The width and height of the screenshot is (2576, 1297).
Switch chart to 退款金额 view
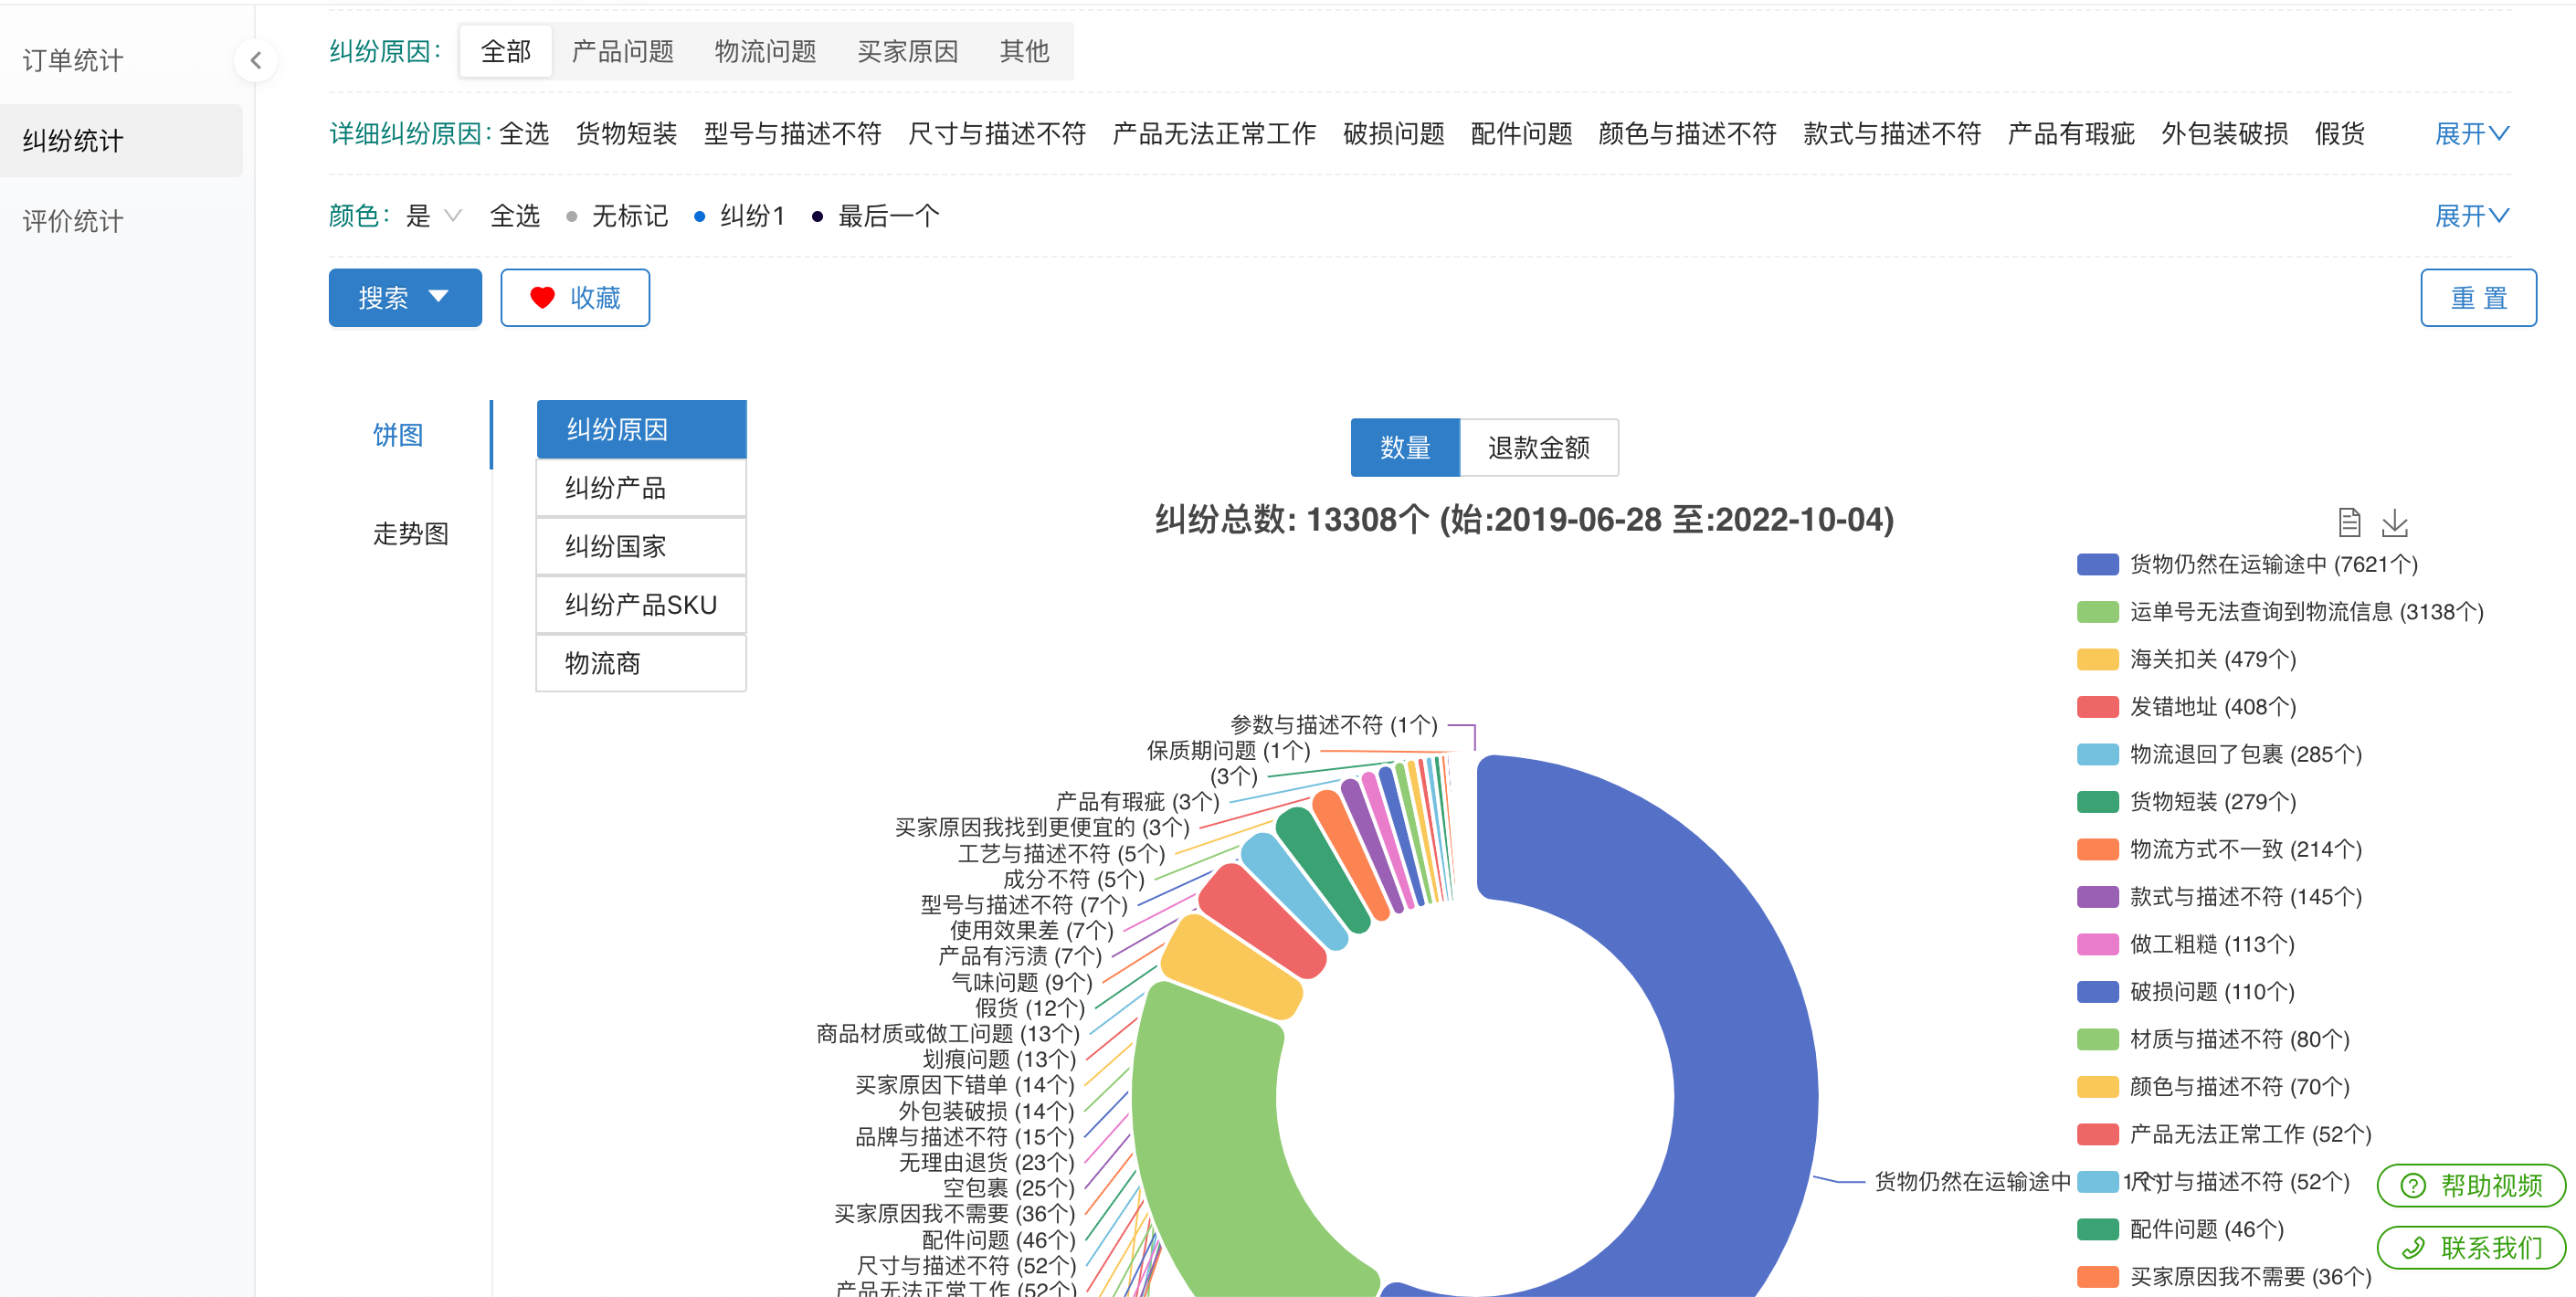click(x=1538, y=448)
